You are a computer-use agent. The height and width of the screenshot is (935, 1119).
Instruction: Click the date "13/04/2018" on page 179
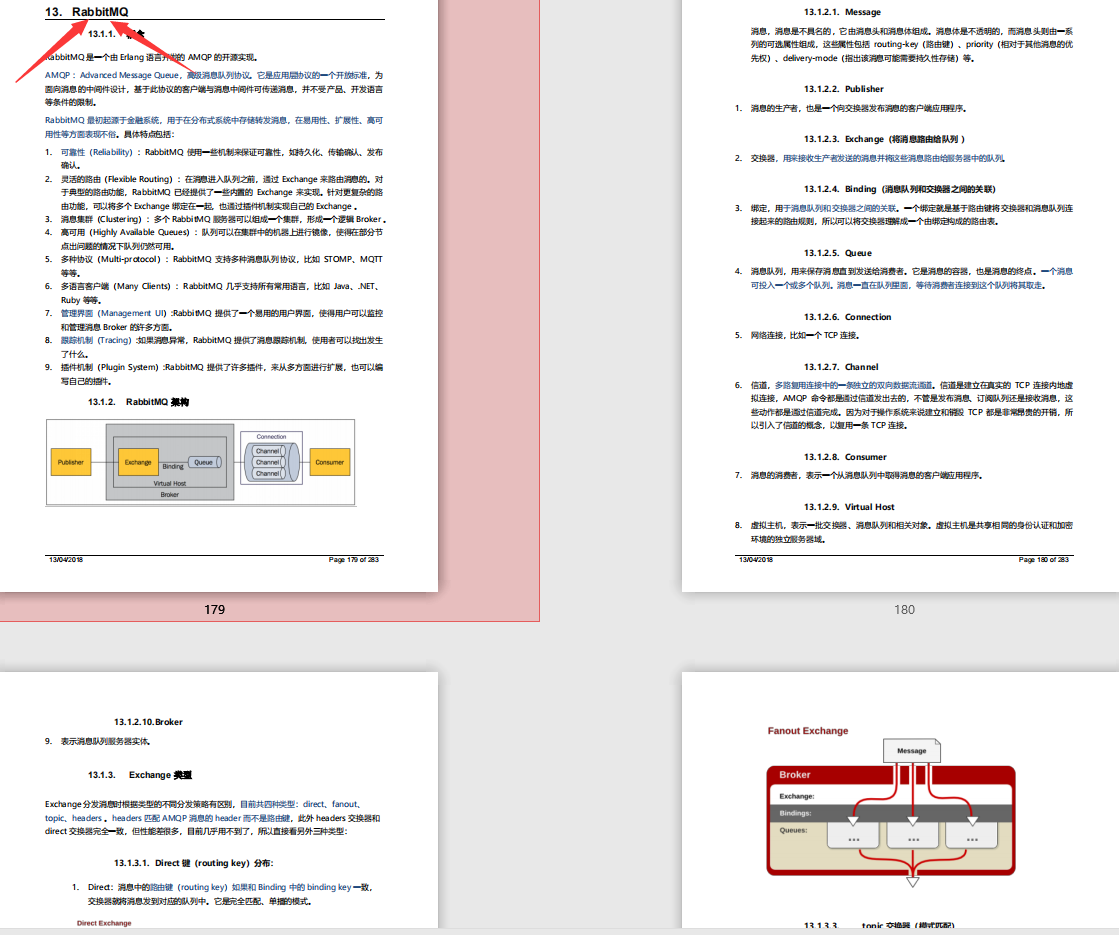(66, 560)
